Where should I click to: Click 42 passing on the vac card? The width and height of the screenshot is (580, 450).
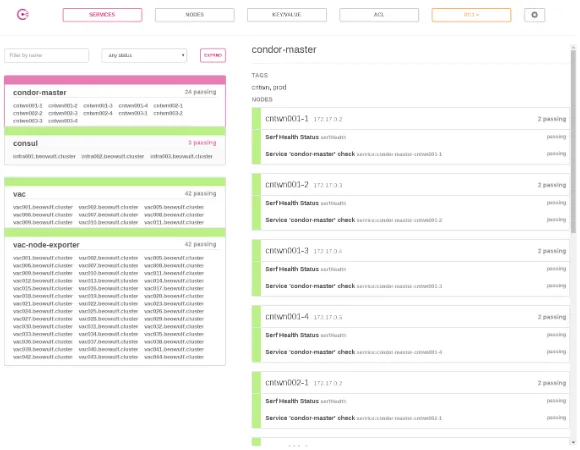[x=200, y=193]
